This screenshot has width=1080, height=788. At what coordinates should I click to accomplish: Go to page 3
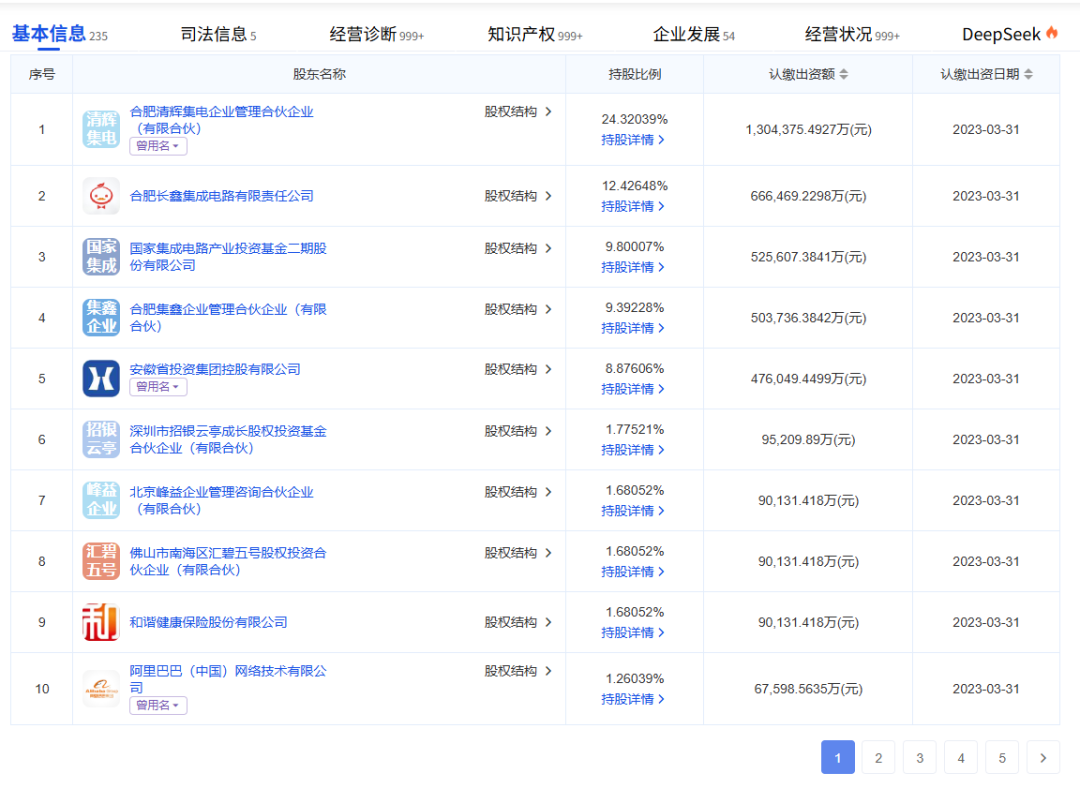[920, 758]
